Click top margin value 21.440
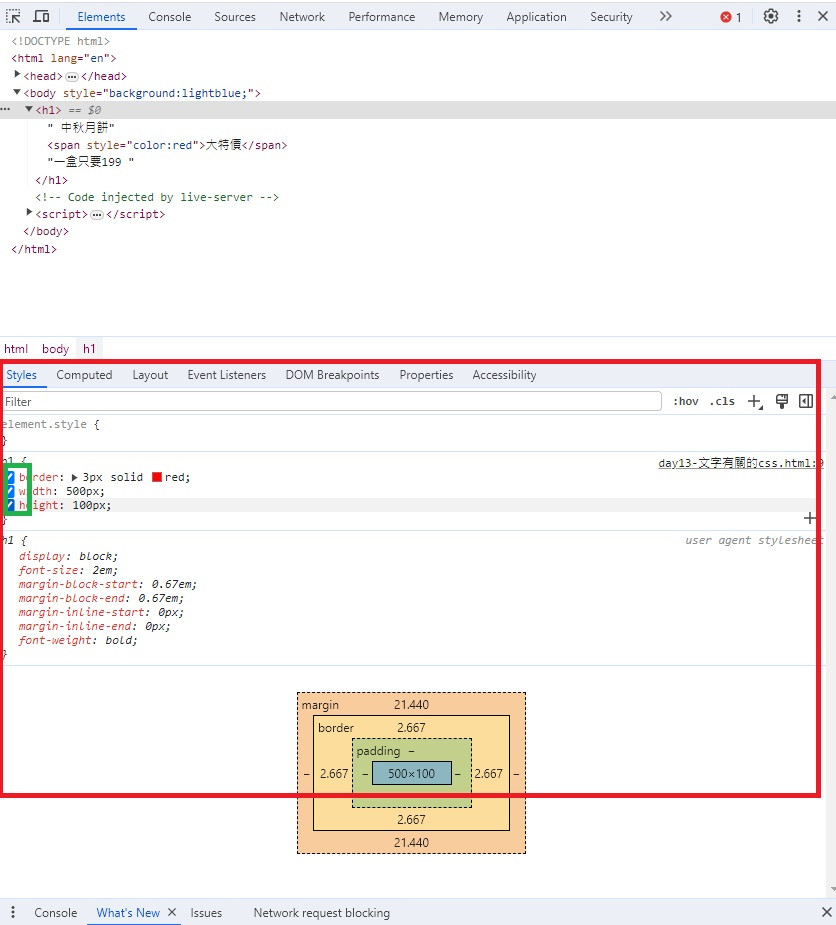836x925 pixels. click(x=411, y=704)
